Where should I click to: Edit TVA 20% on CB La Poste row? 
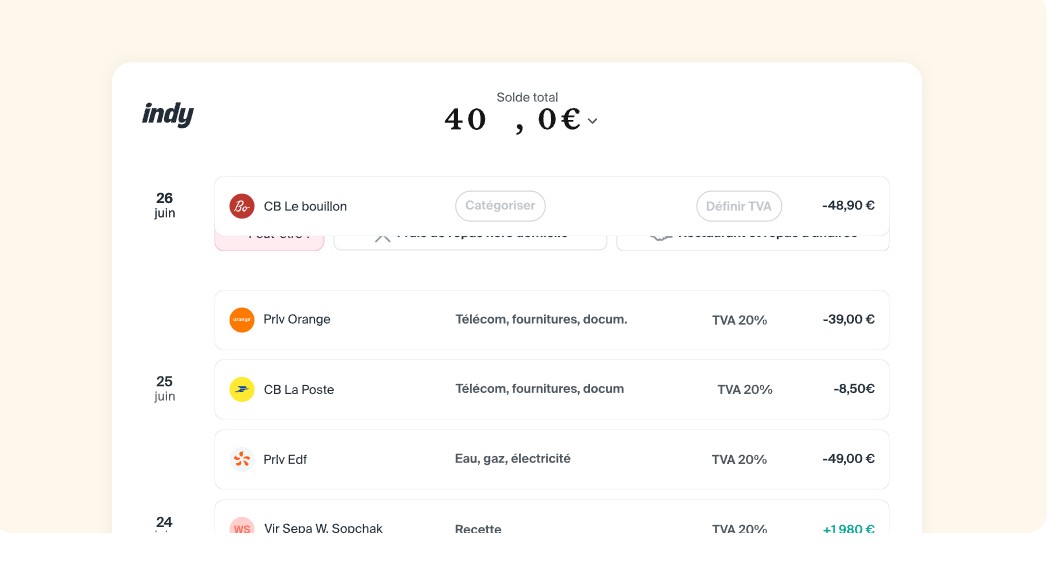(745, 390)
